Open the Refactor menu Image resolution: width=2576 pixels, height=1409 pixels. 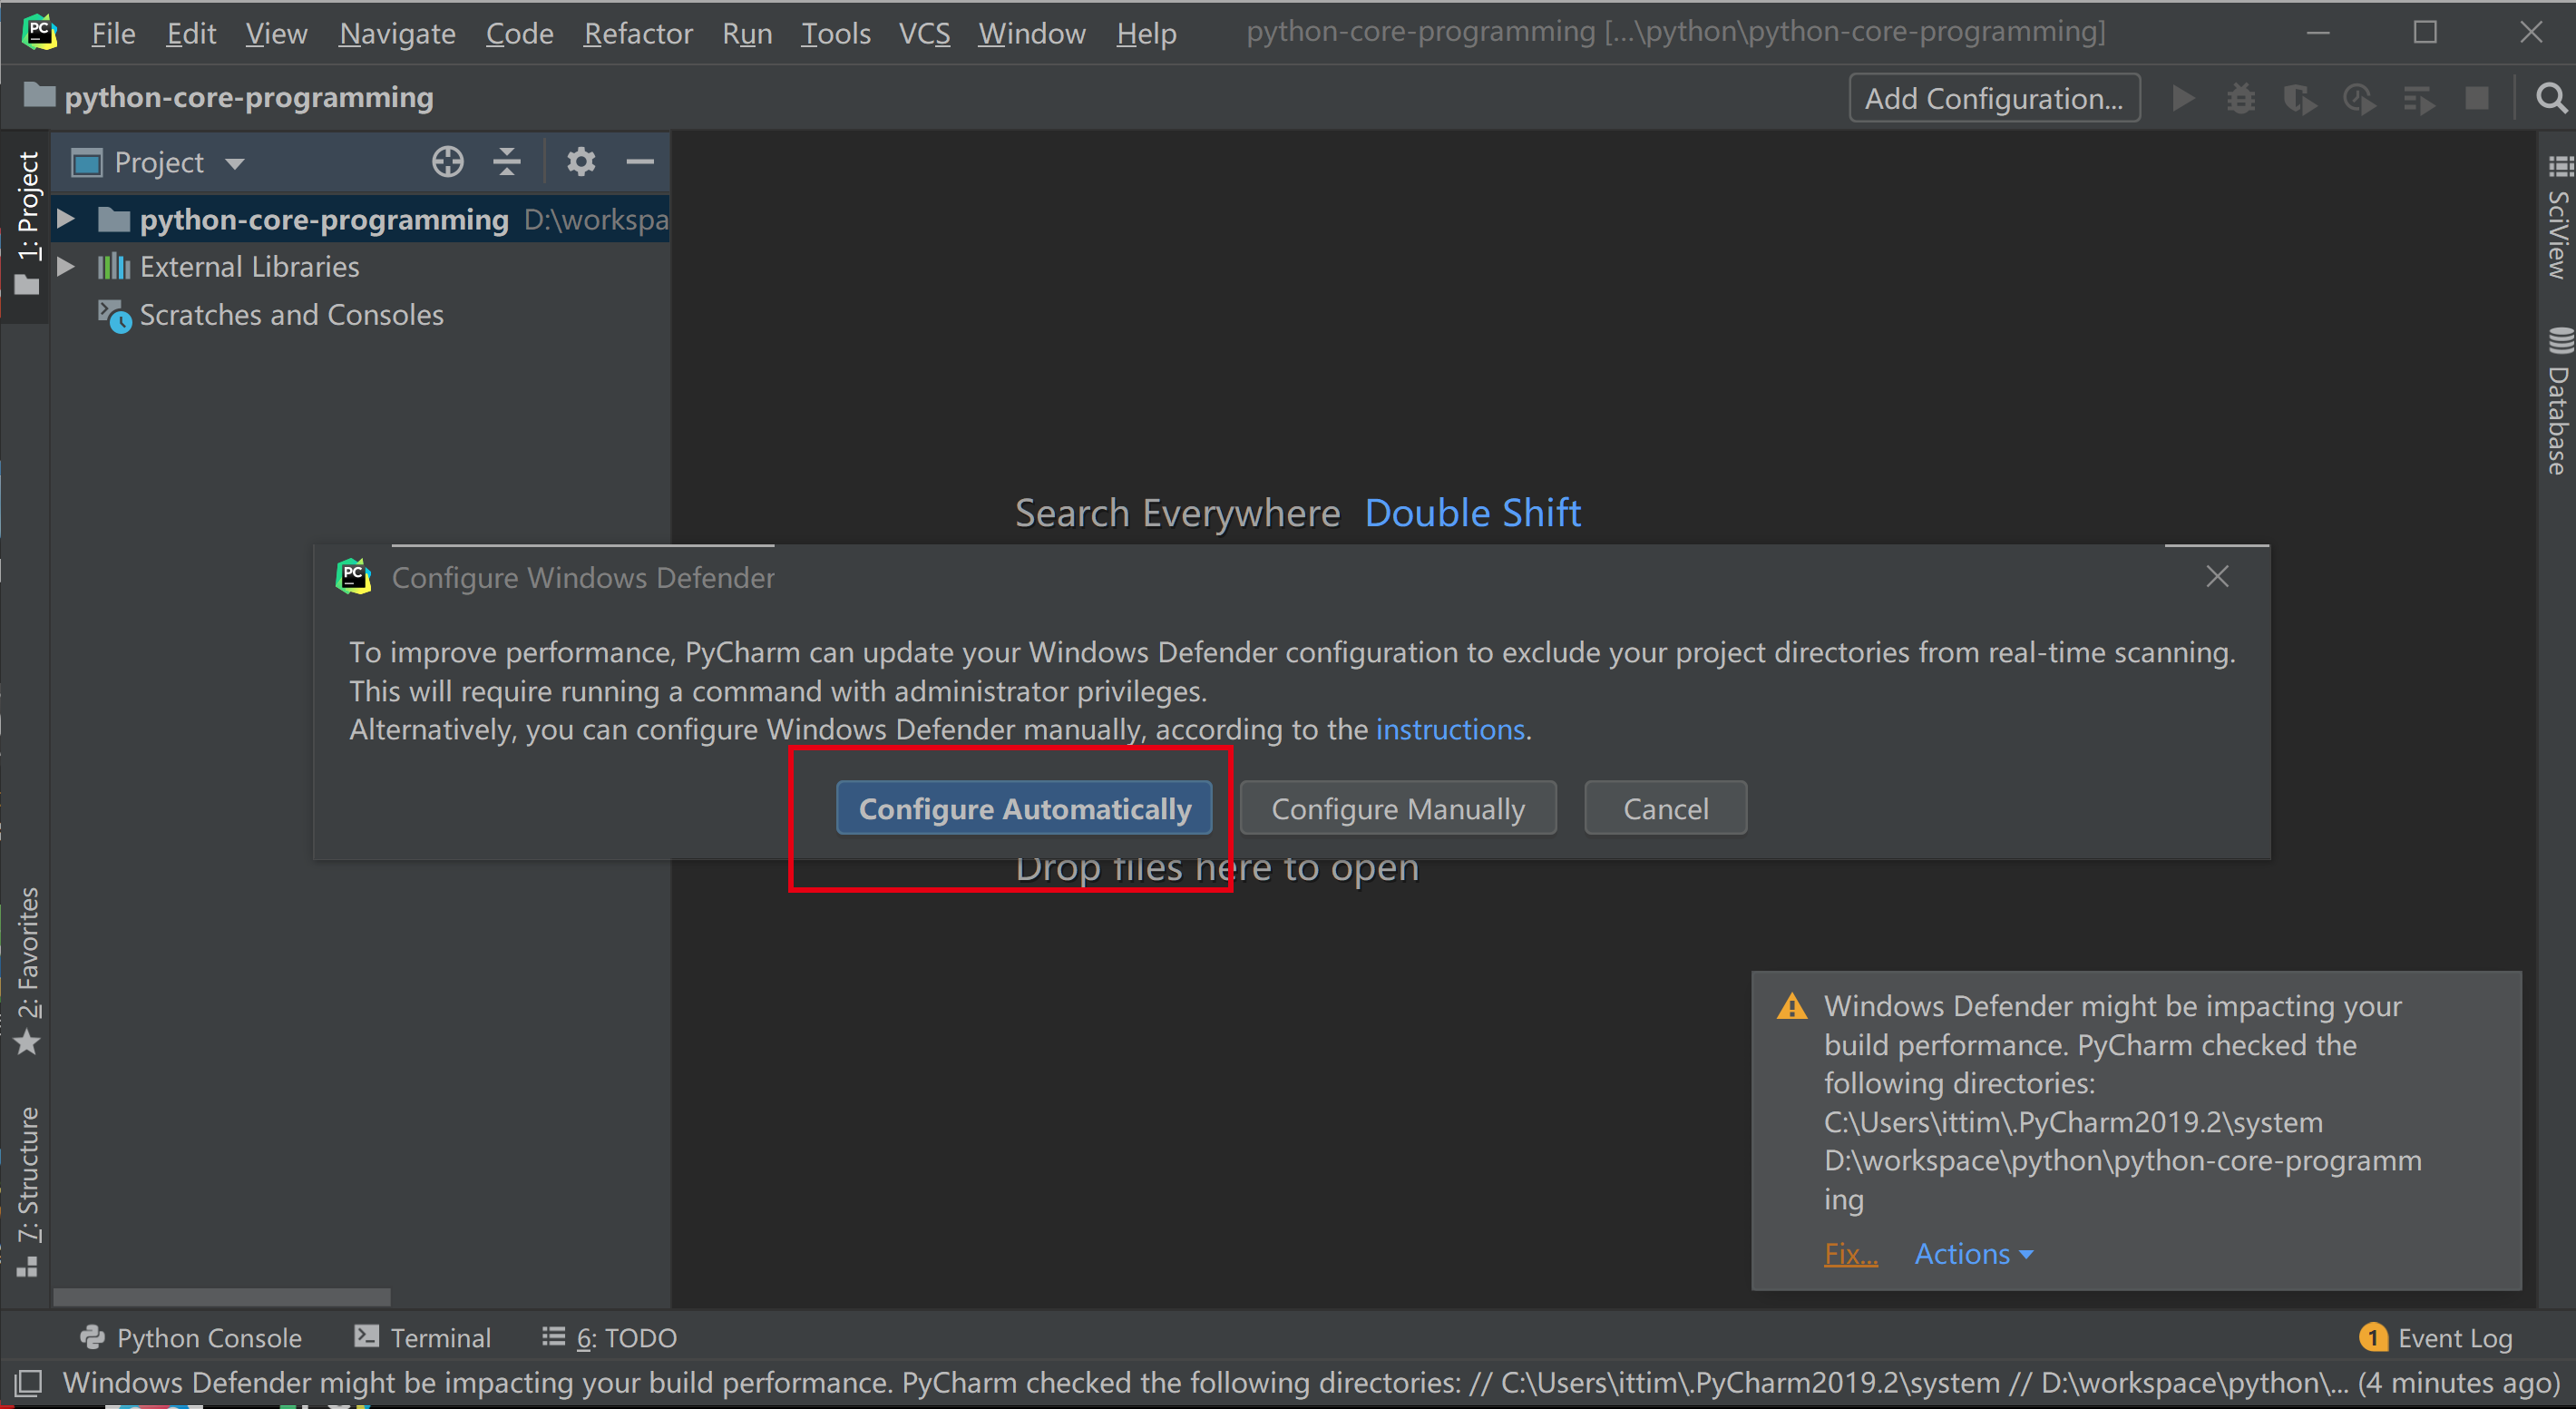(x=638, y=33)
